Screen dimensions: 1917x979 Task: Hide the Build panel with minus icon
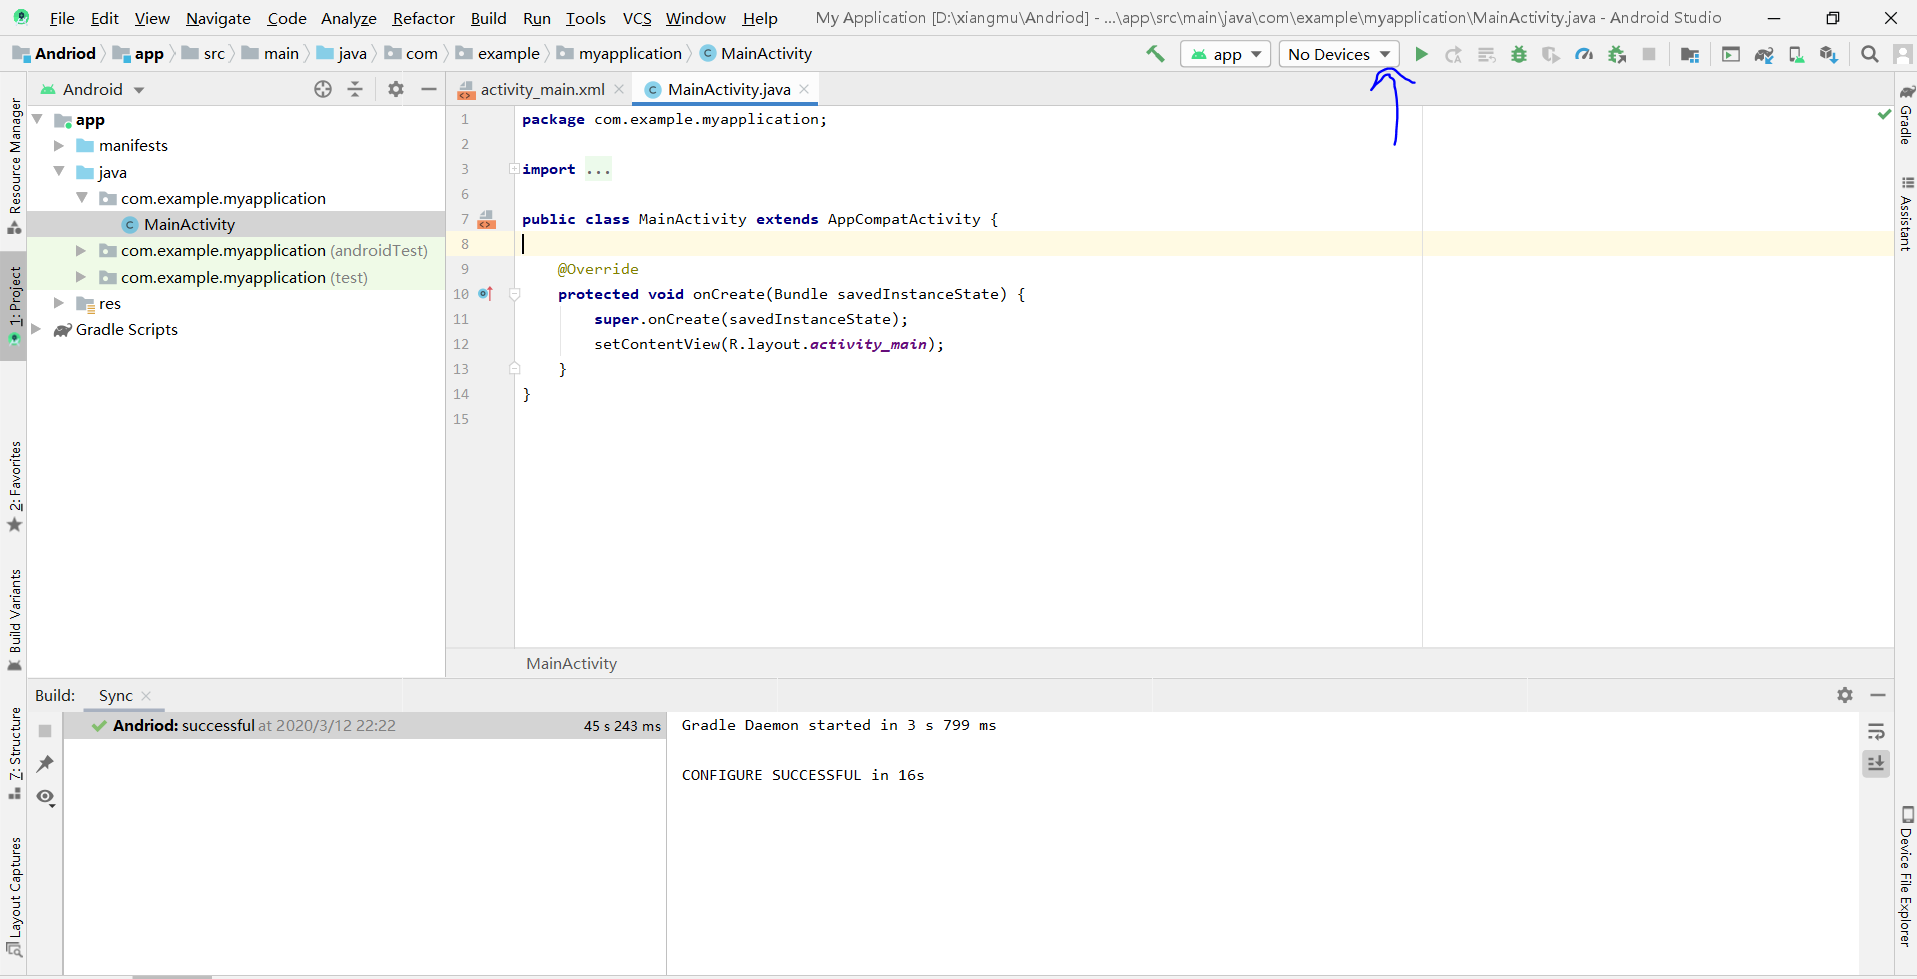point(1878,695)
